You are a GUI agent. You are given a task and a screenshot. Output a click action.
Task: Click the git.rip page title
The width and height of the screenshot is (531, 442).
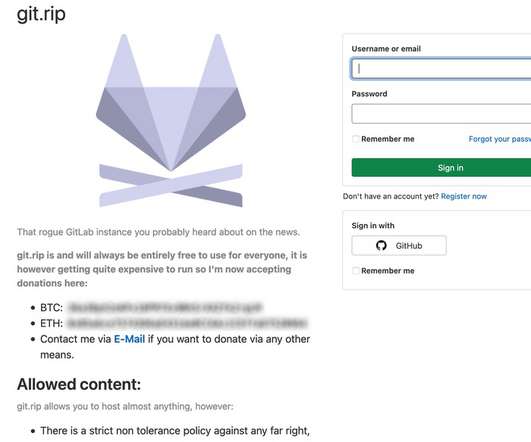tap(41, 14)
